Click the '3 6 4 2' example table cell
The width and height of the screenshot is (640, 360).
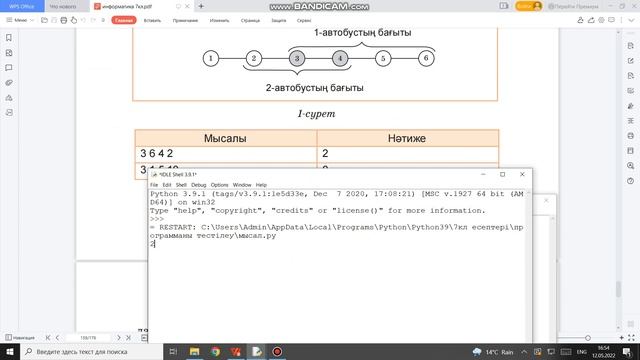click(x=226, y=154)
